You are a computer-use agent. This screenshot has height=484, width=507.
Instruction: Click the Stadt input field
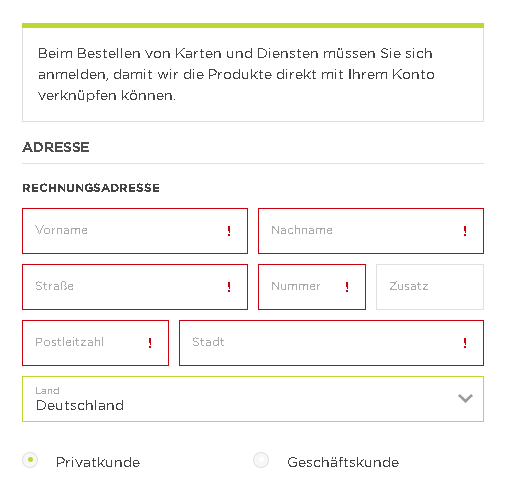(331, 343)
